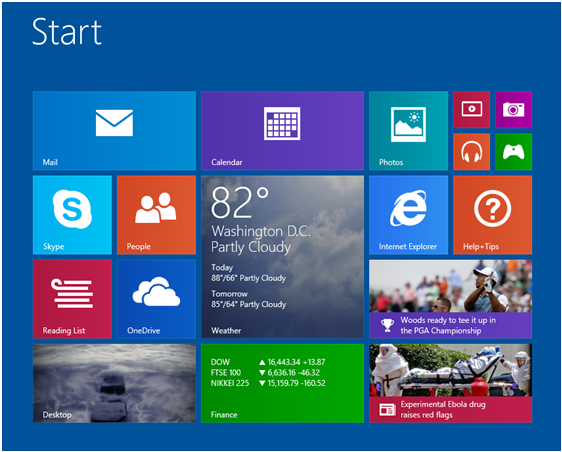Open the Weather live tile
562x452 pixels.
coord(282,257)
